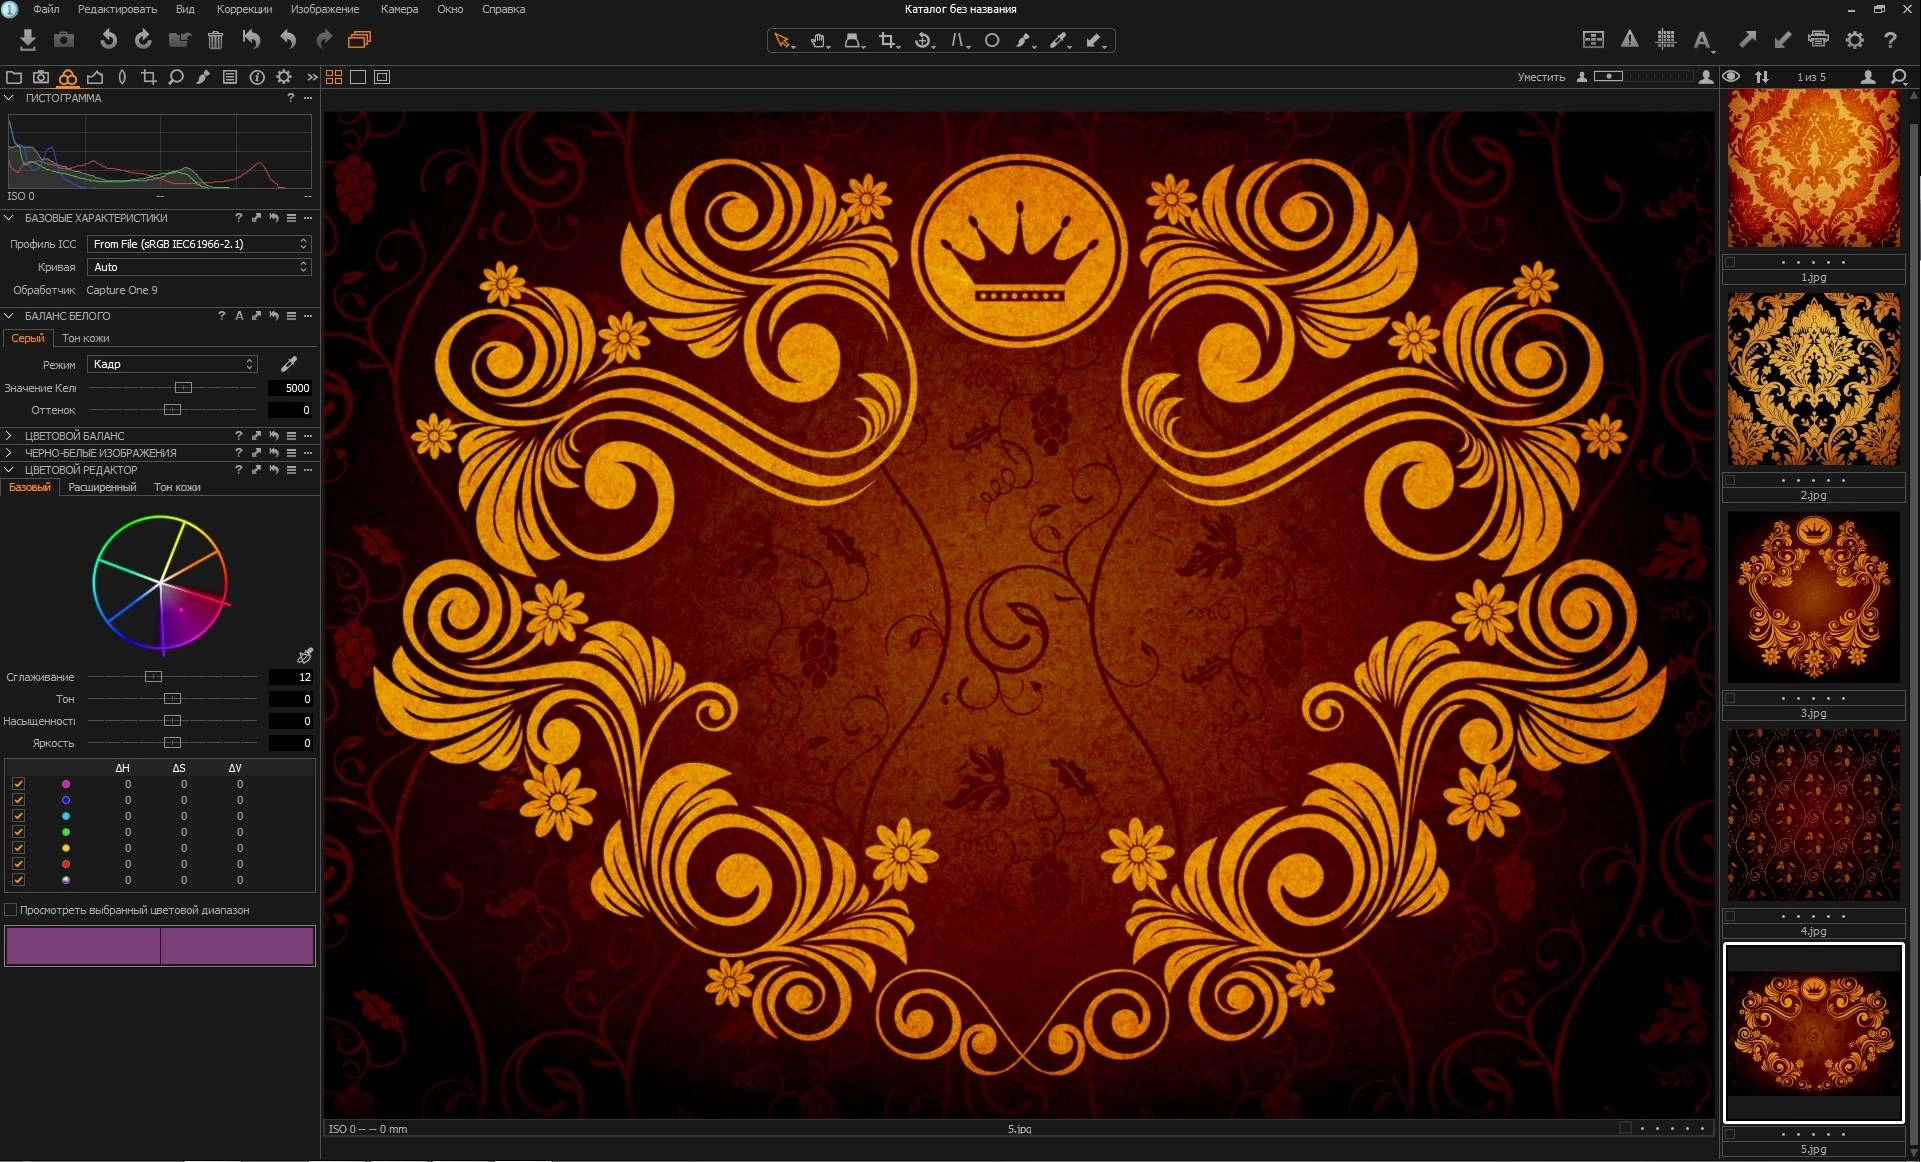
Task: Adjust the Значение Кельвин slider
Action: click(x=183, y=388)
